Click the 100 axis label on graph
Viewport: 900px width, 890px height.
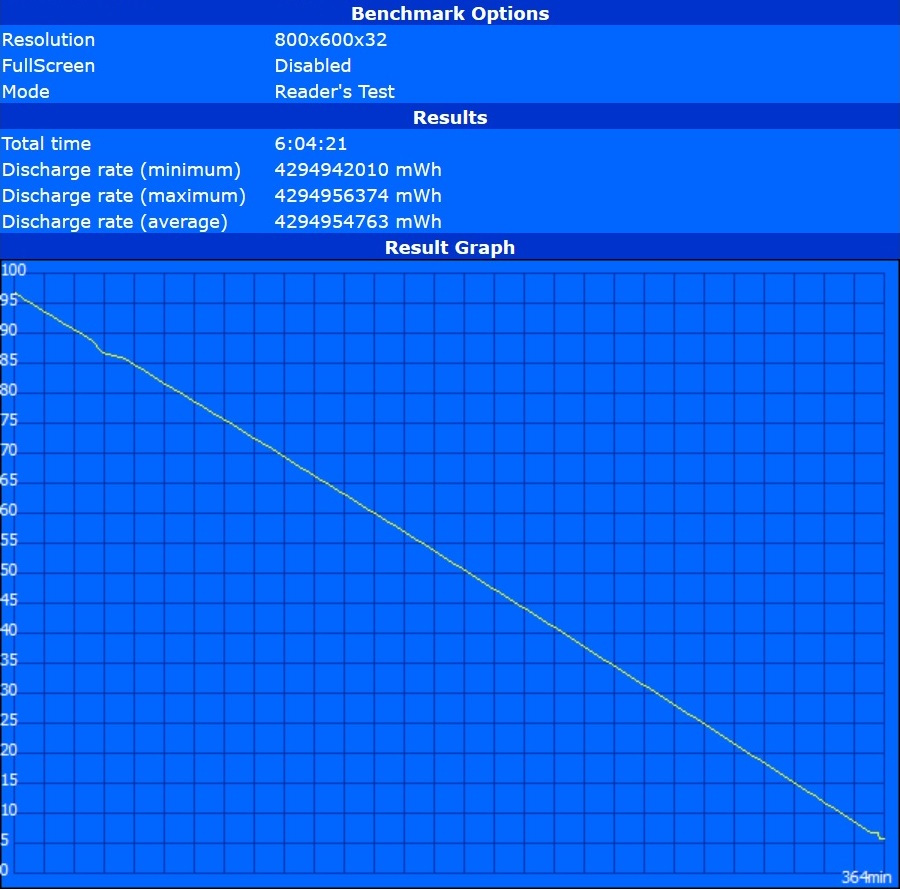tap(14, 270)
